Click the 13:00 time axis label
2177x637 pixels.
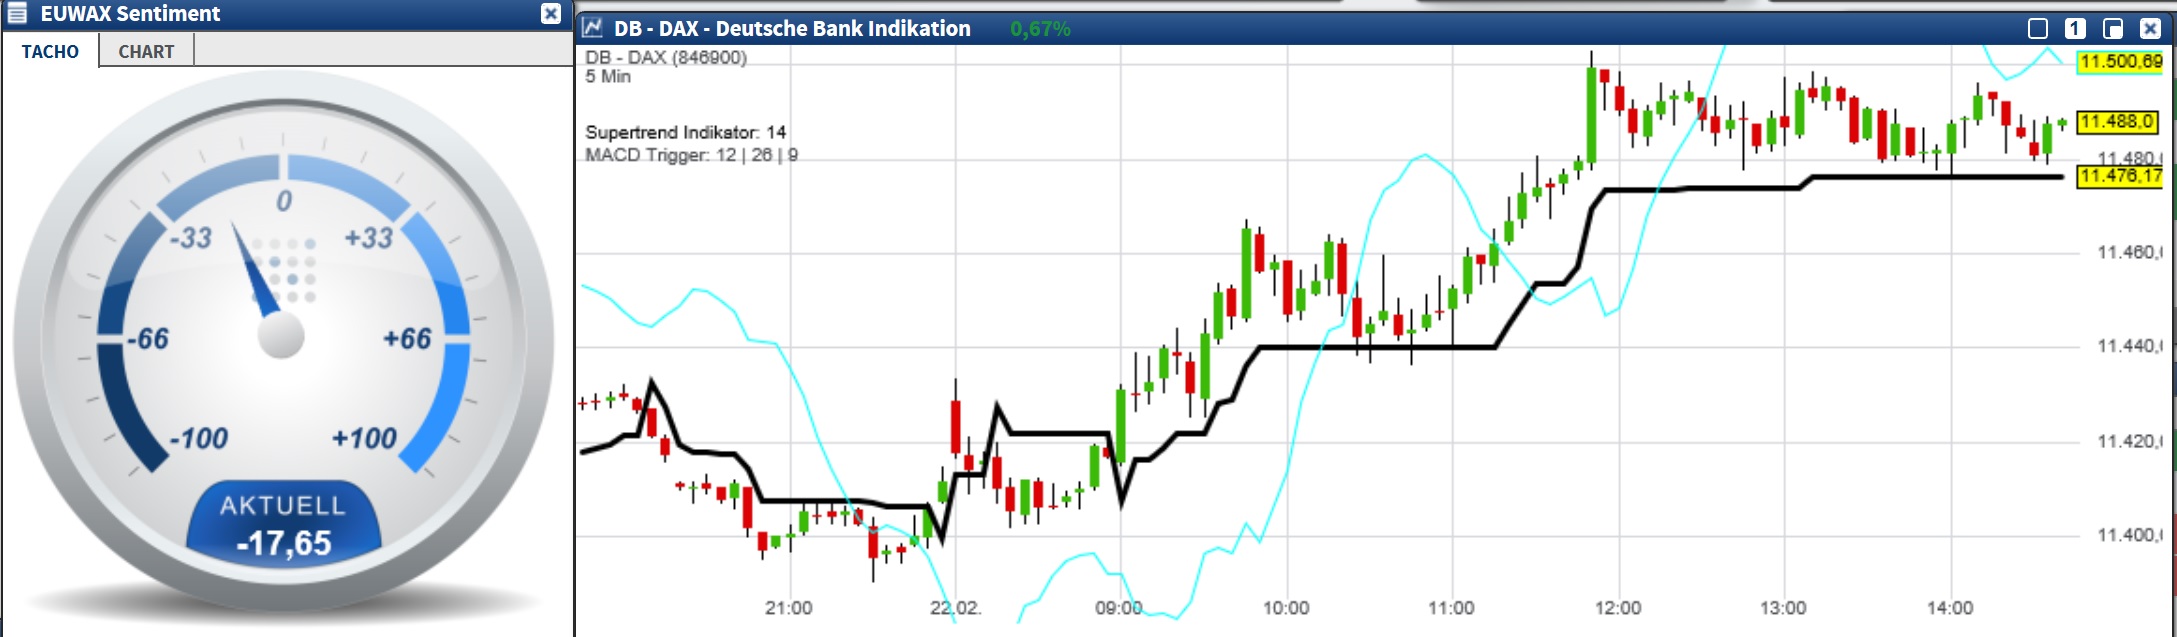[x=1783, y=608]
